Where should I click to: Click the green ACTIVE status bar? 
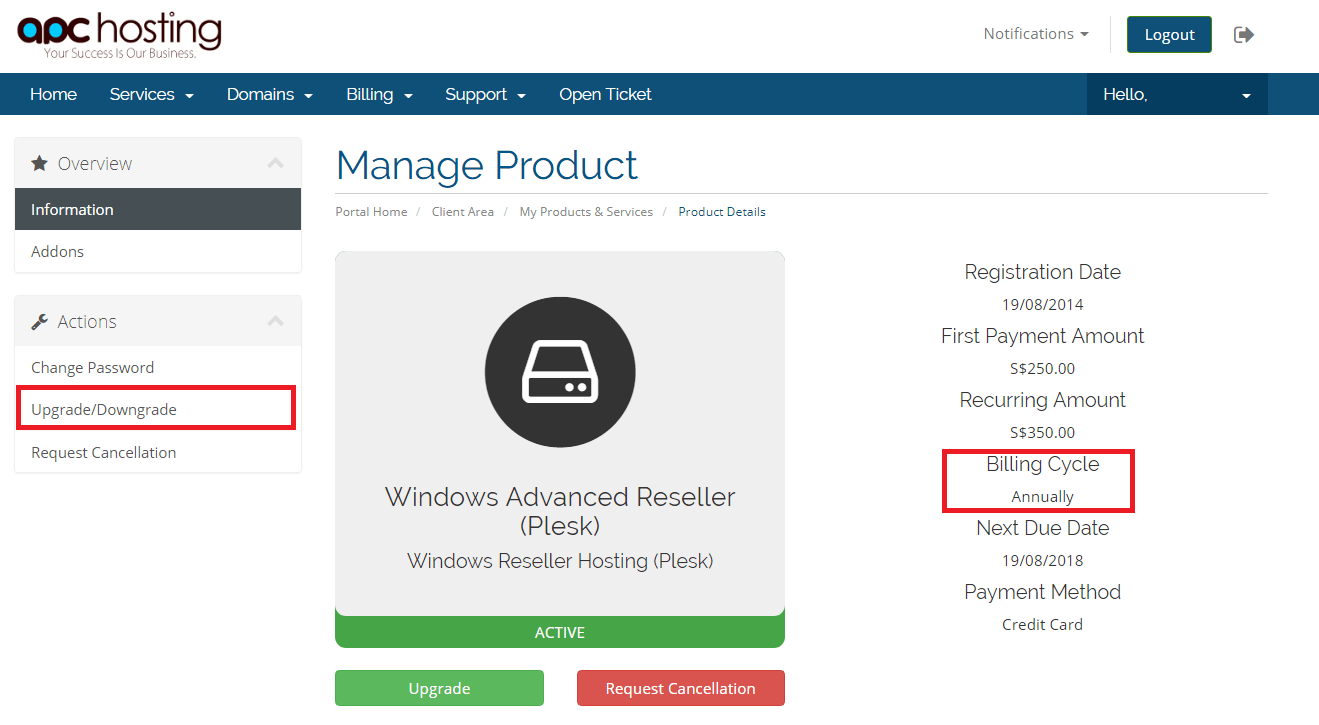[x=560, y=632]
